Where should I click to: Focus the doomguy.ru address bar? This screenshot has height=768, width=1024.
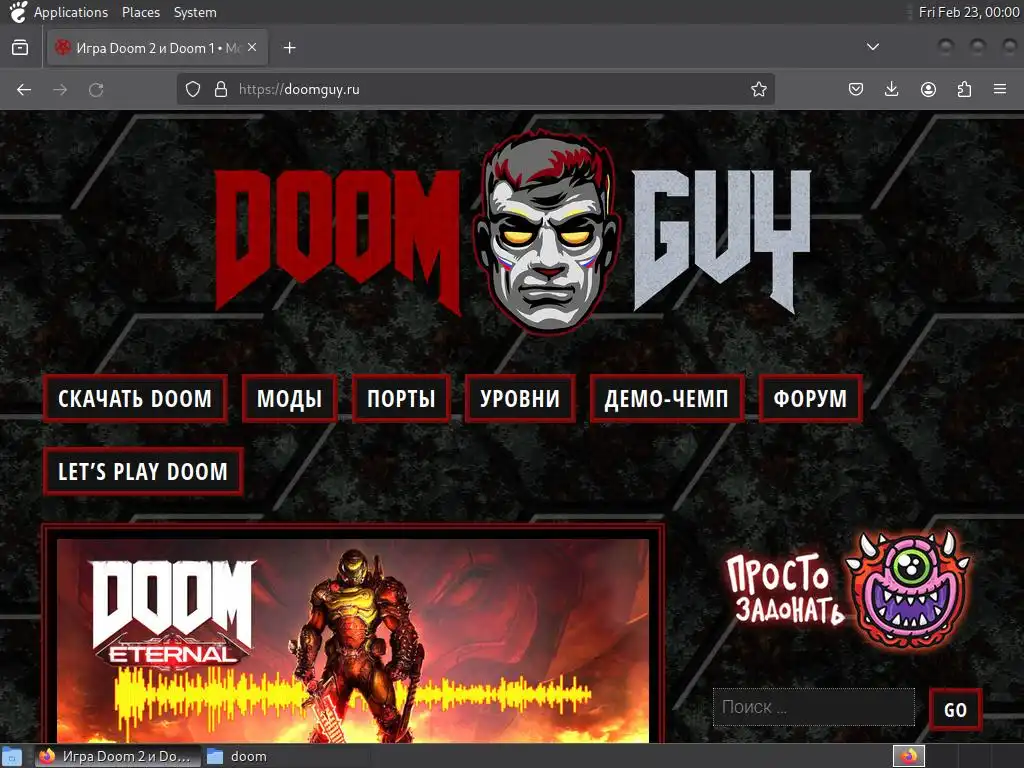click(x=475, y=89)
